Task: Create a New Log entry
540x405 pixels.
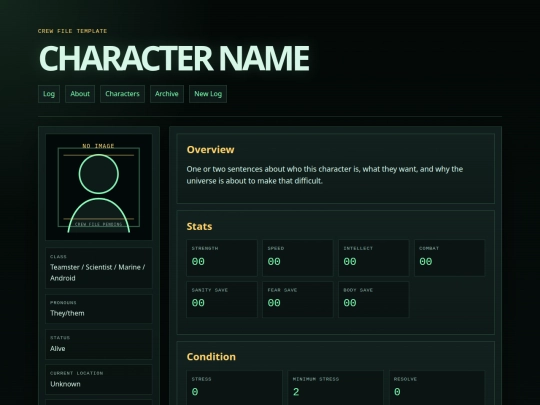Action: click(x=208, y=94)
